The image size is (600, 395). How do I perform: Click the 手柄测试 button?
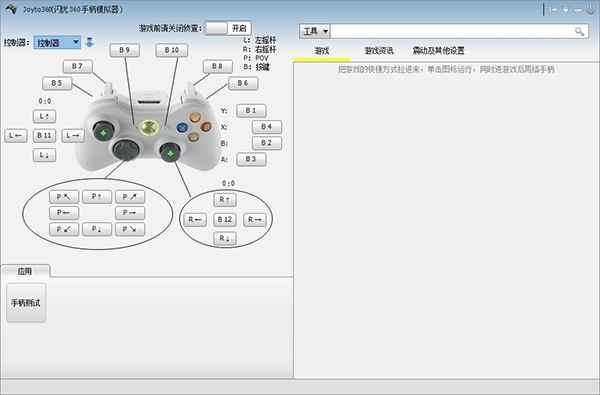click(26, 303)
